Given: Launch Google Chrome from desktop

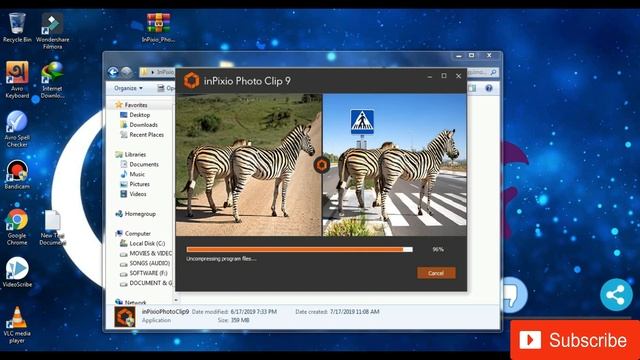Looking at the screenshot, I should 17,227.
